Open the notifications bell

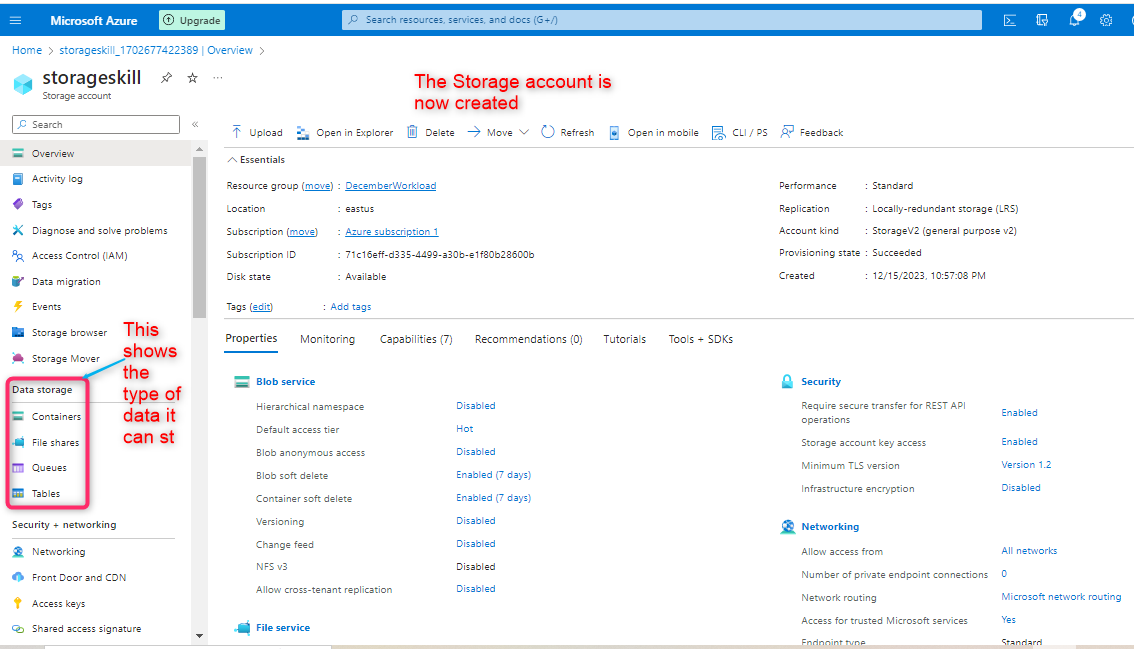1075,20
